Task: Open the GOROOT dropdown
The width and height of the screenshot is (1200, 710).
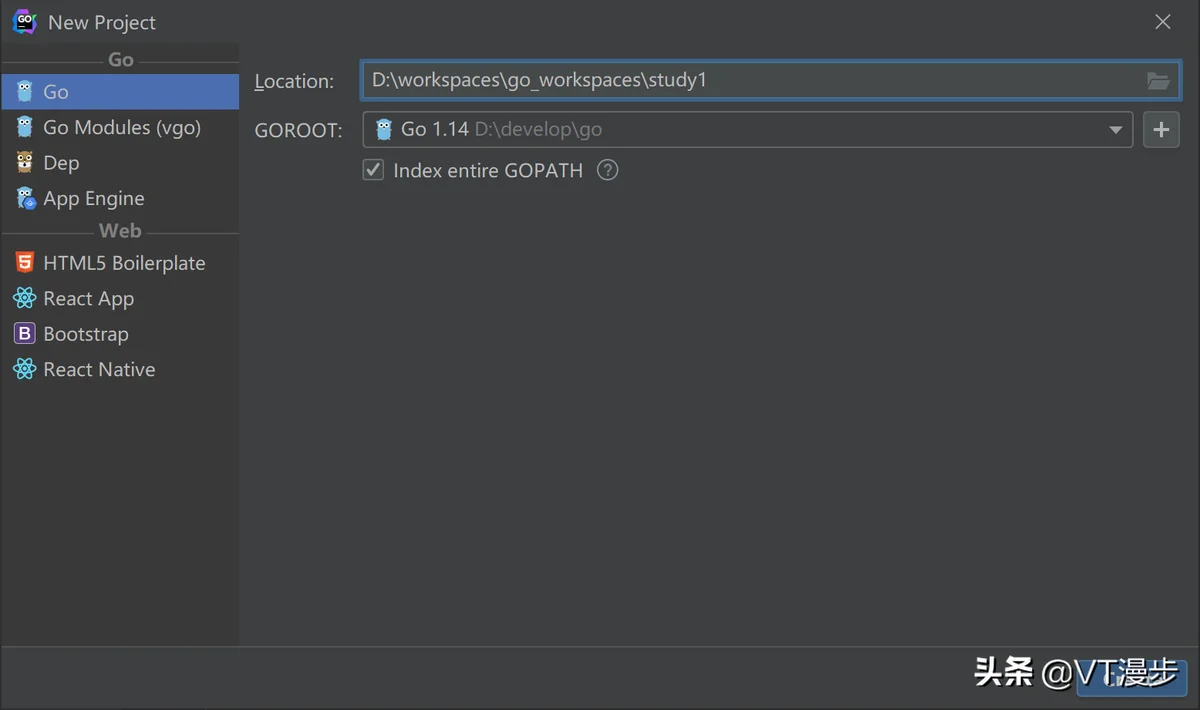Action: 1115,130
